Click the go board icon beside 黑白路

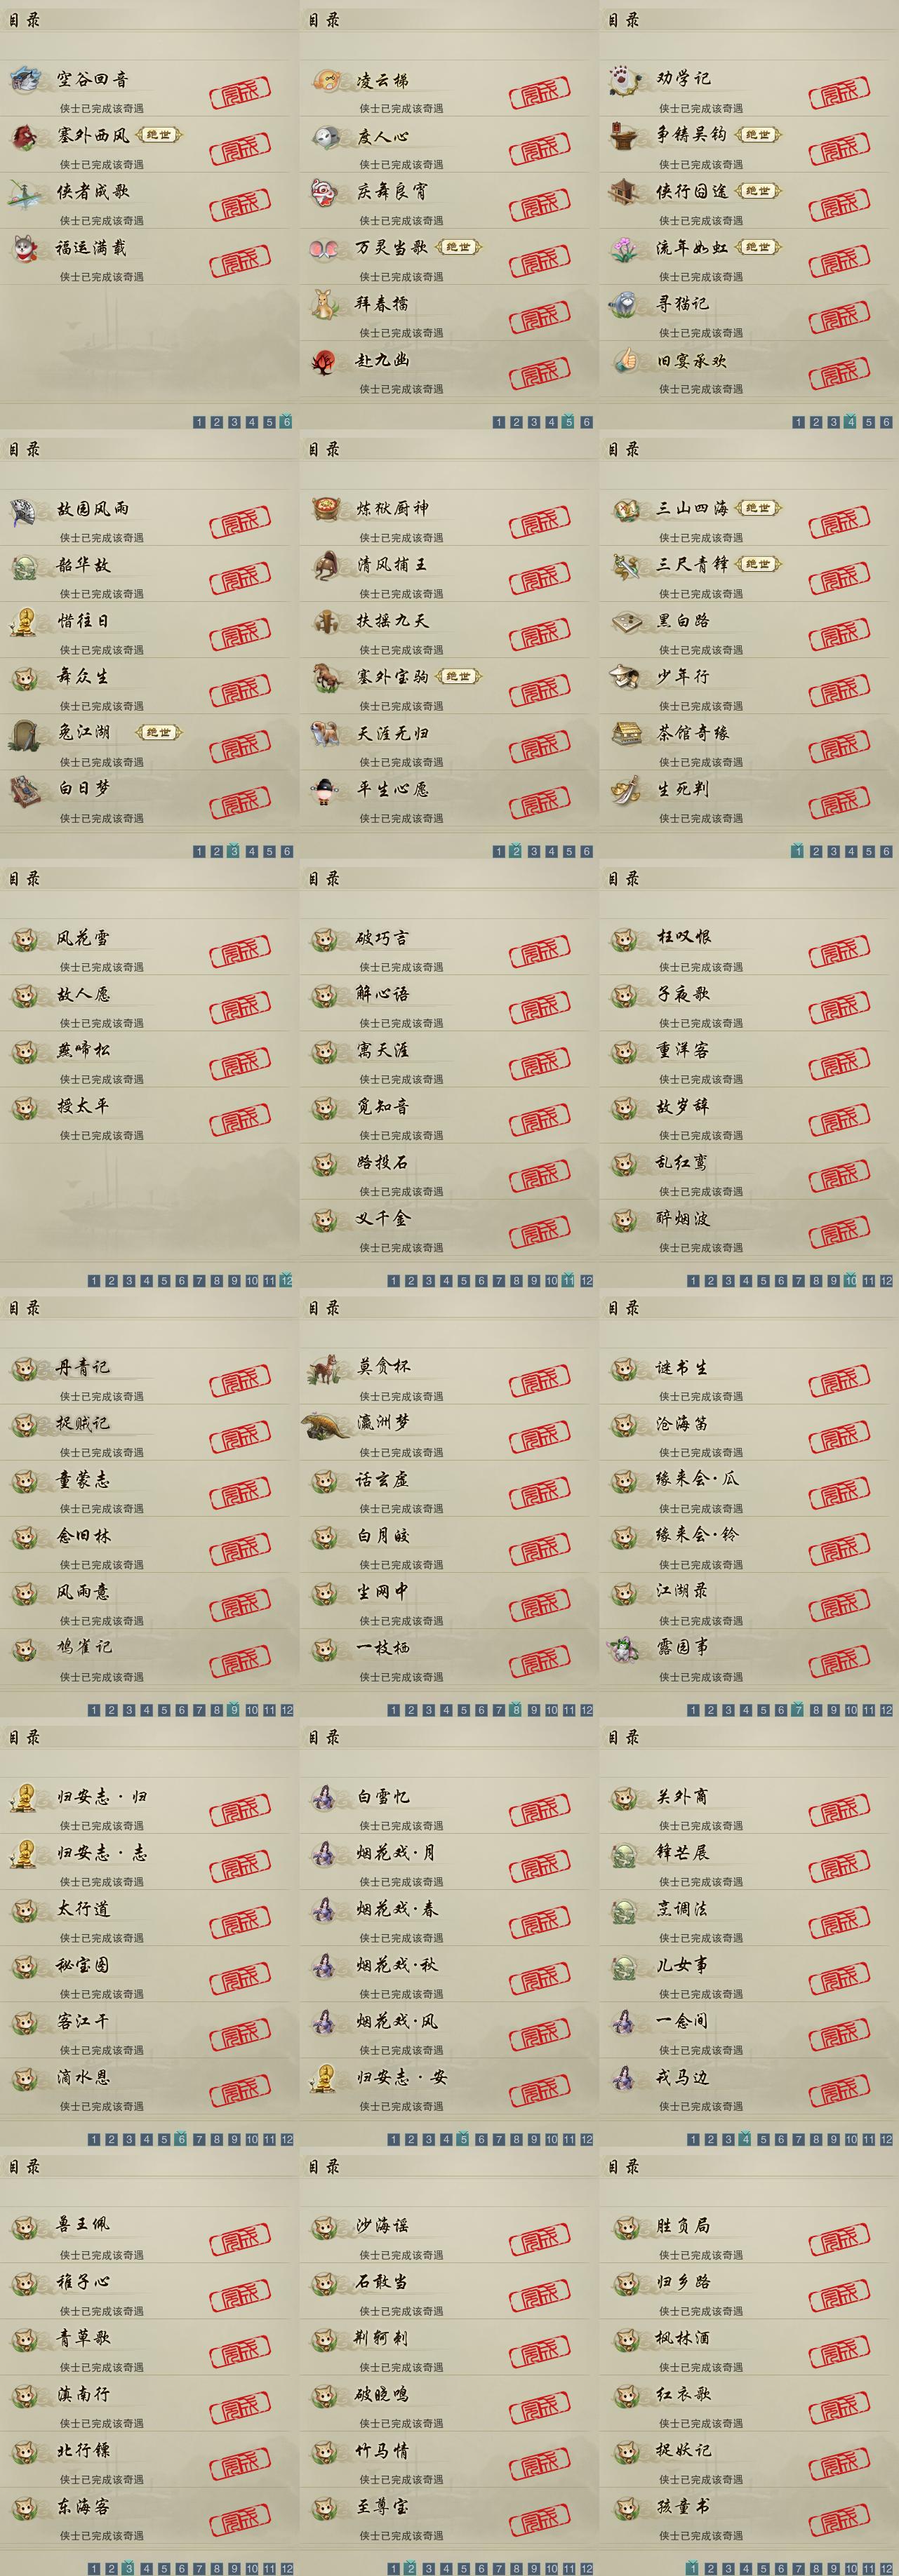tap(626, 621)
